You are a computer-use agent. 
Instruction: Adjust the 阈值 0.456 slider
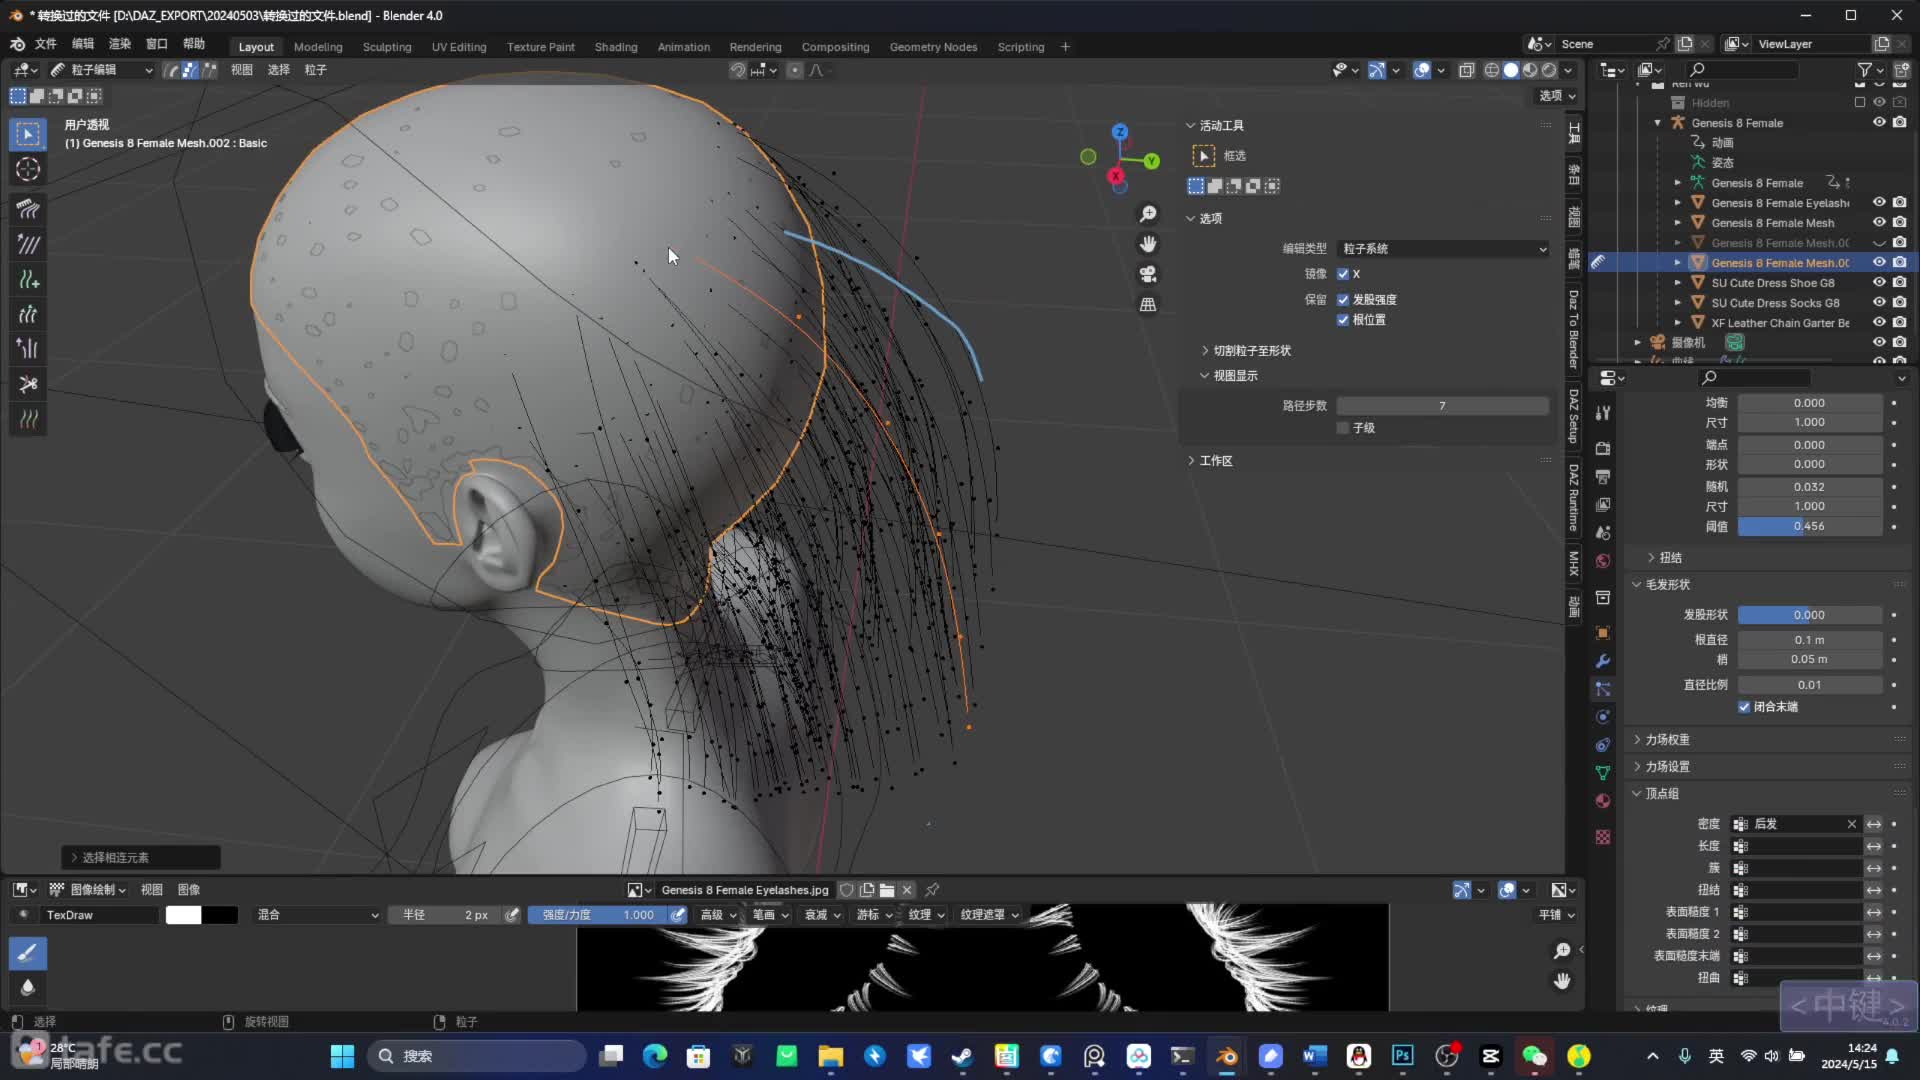pyautogui.click(x=1809, y=526)
